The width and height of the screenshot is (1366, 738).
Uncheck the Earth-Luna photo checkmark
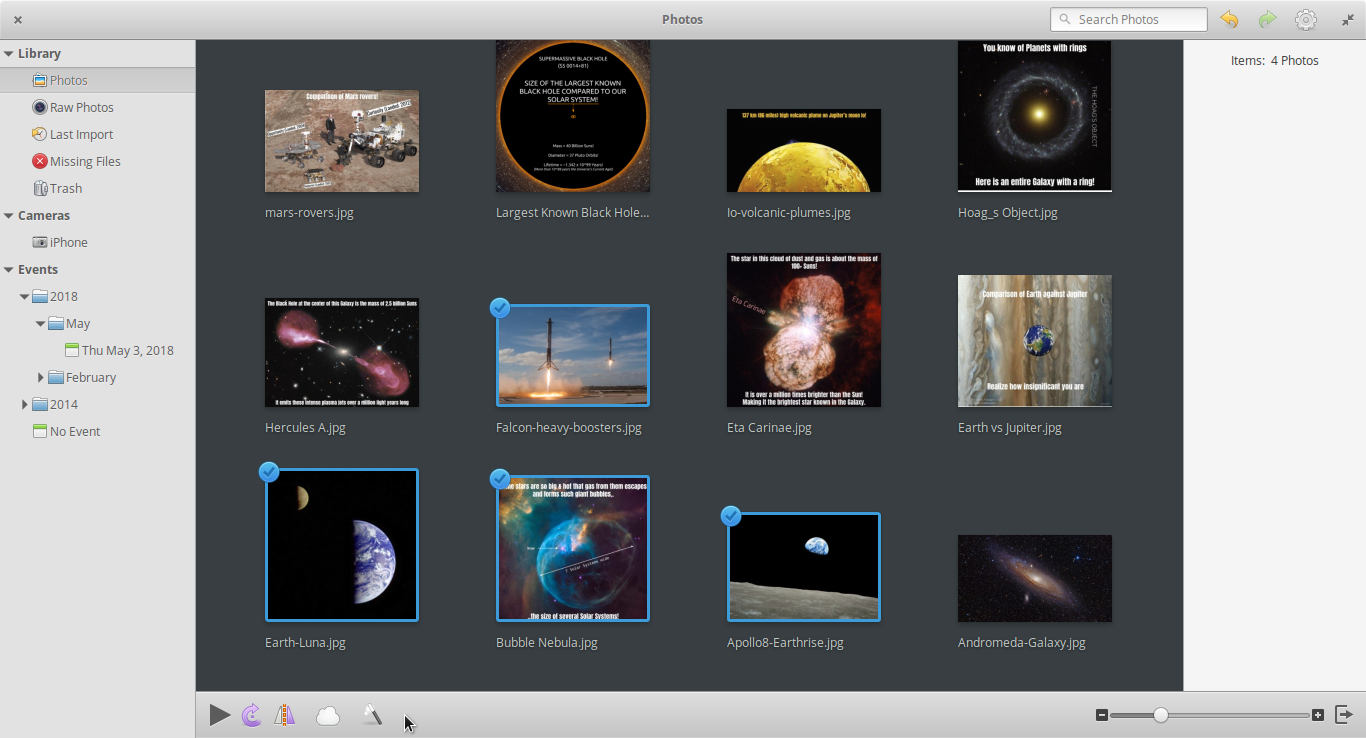pyautogui.click(x=269, y=472)
